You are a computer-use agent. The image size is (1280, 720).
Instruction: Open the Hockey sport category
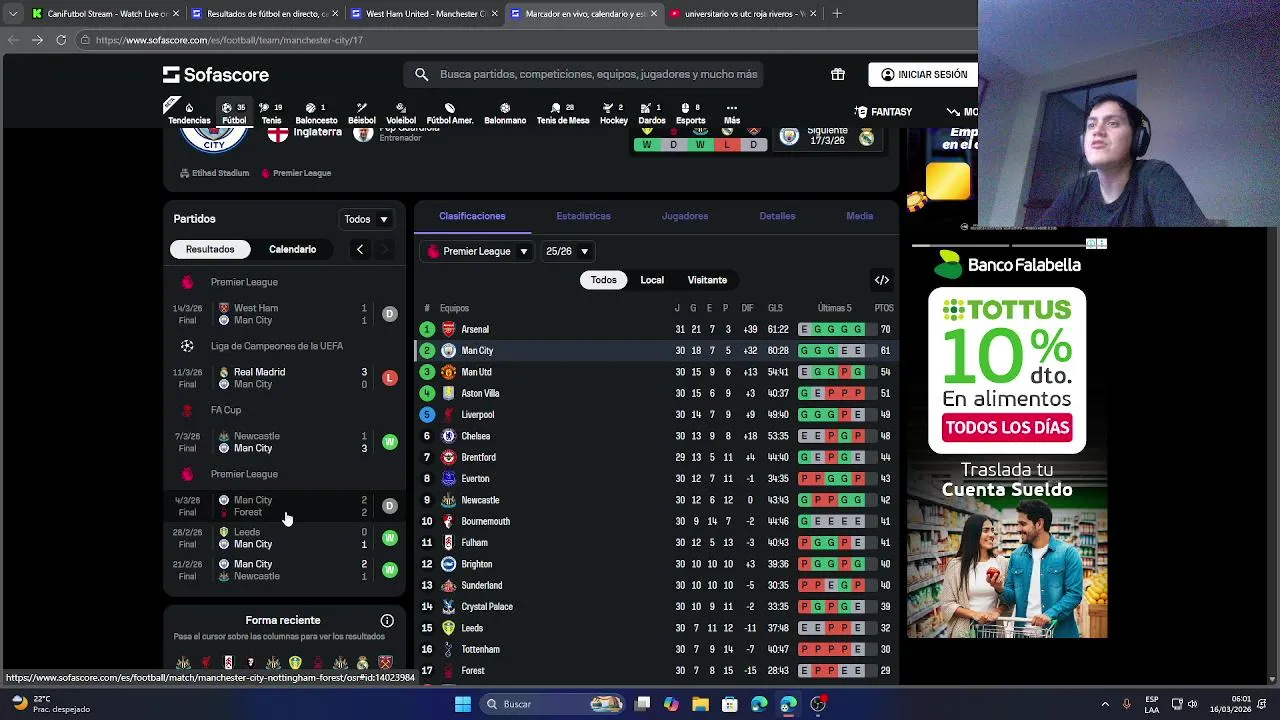coord(614,114)
